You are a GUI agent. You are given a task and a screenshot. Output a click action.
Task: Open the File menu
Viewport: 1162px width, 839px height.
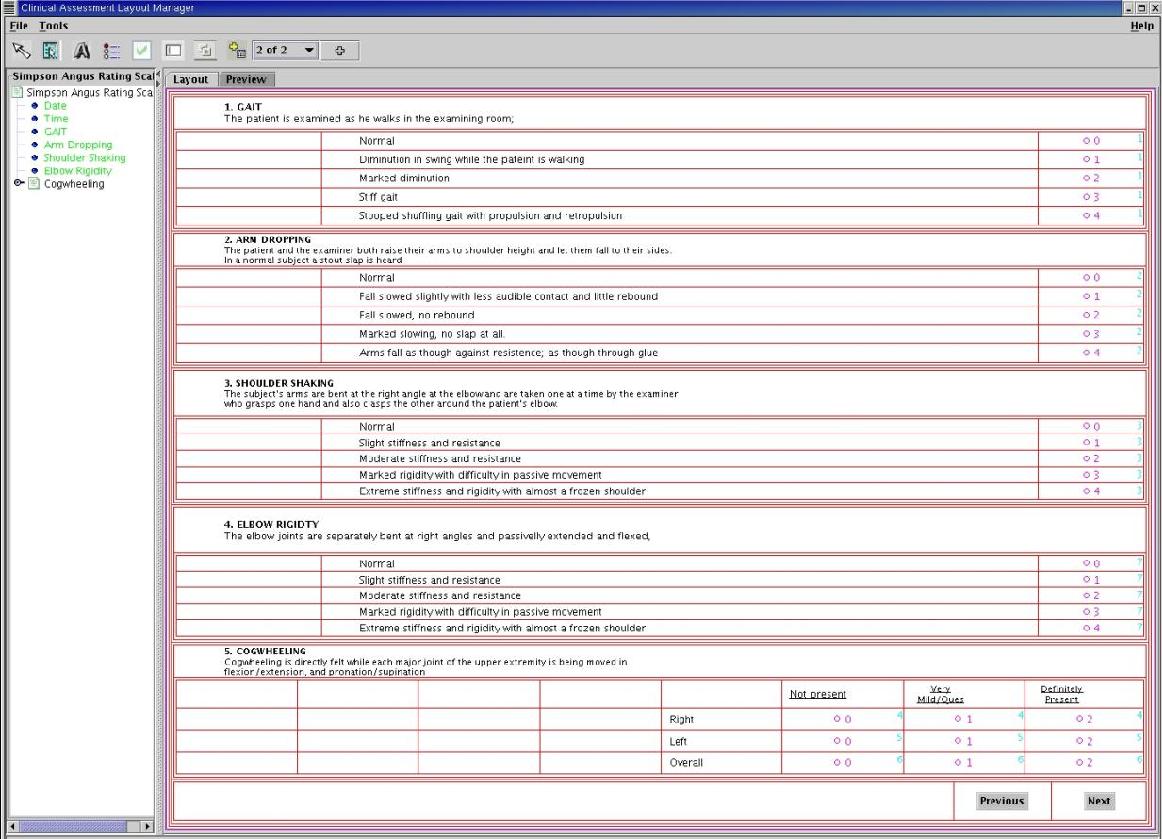18,25
